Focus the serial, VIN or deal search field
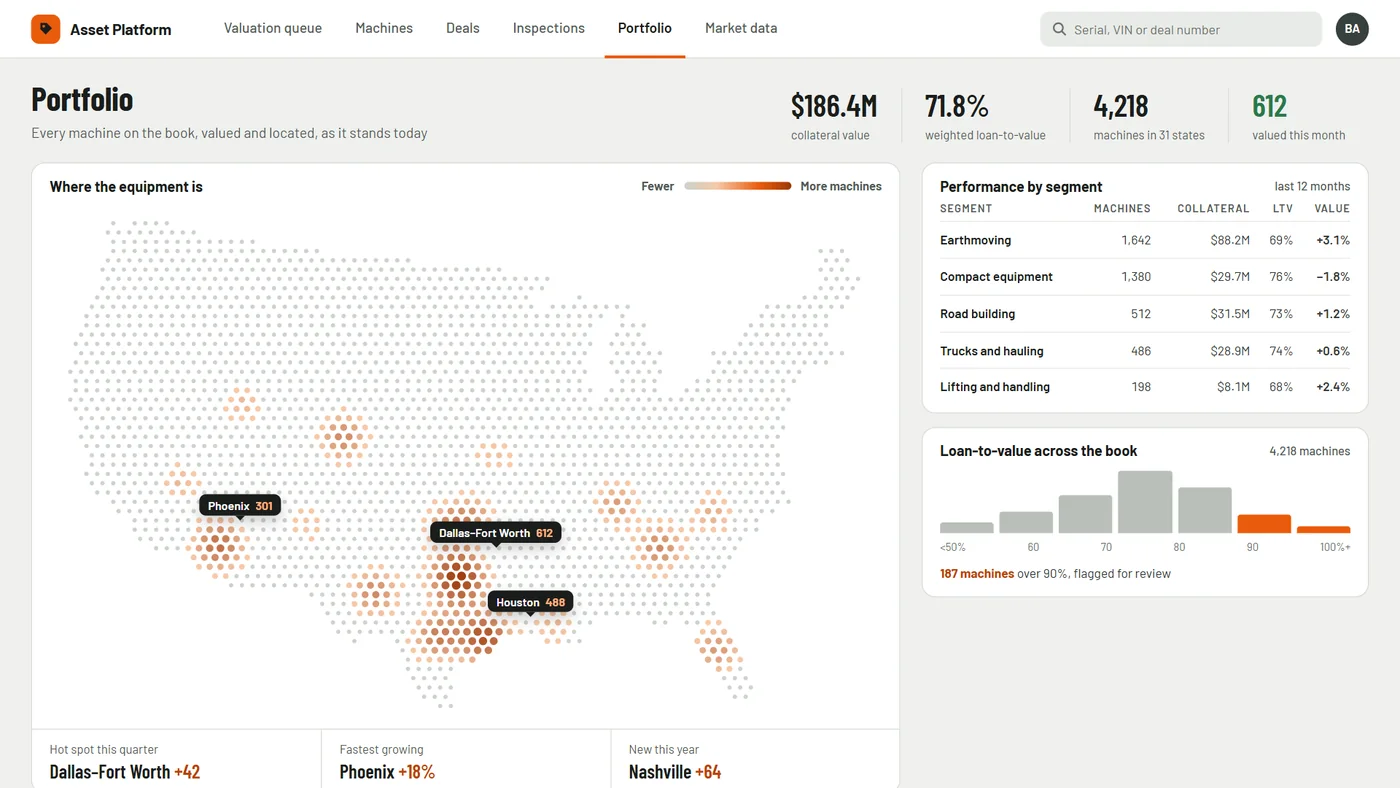This screenshot has height=788, width=1400. pos(1181,30)
